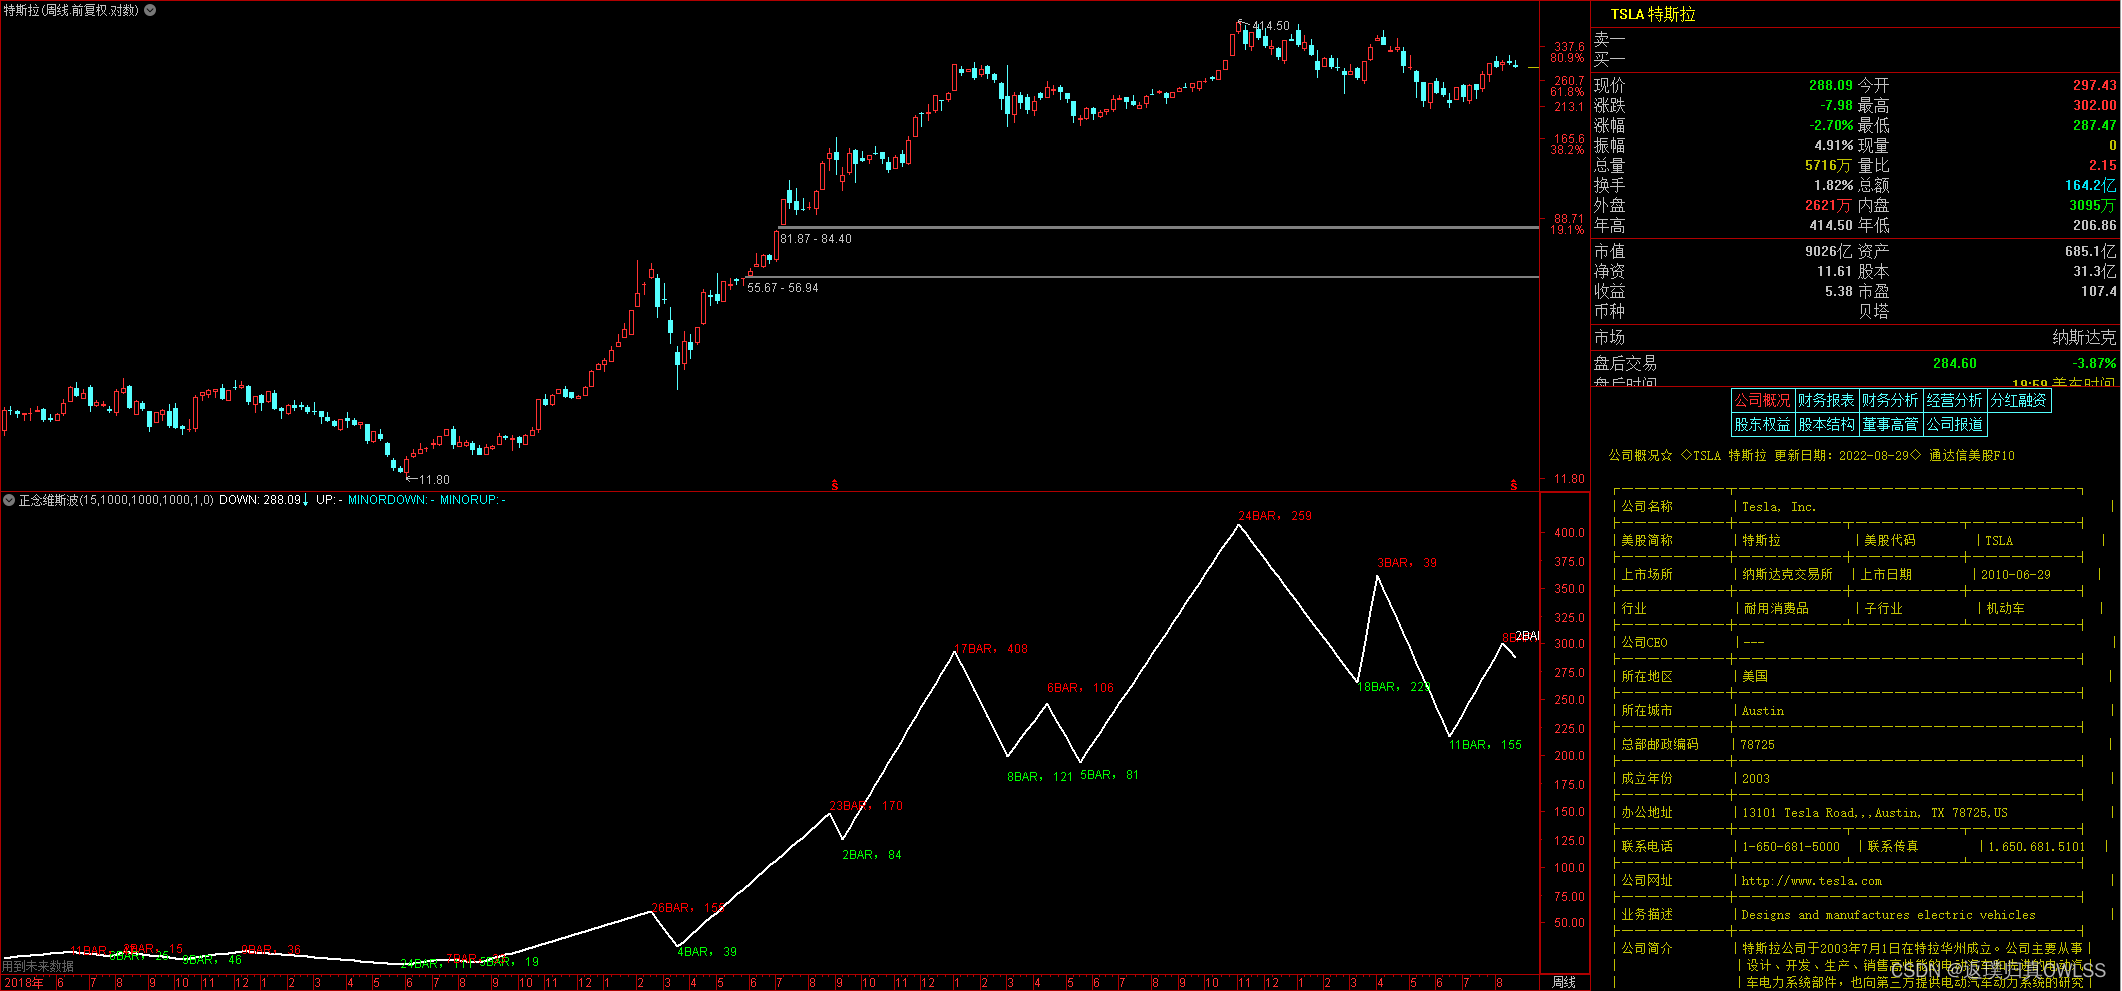Click the 纳斯达克 market label

(x=2084, y=338)
